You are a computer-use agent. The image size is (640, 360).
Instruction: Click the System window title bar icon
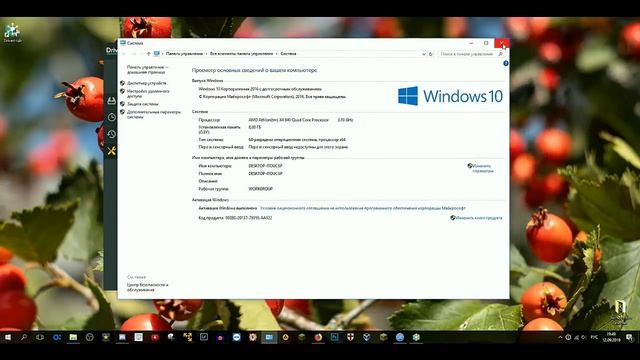point(123,42)
